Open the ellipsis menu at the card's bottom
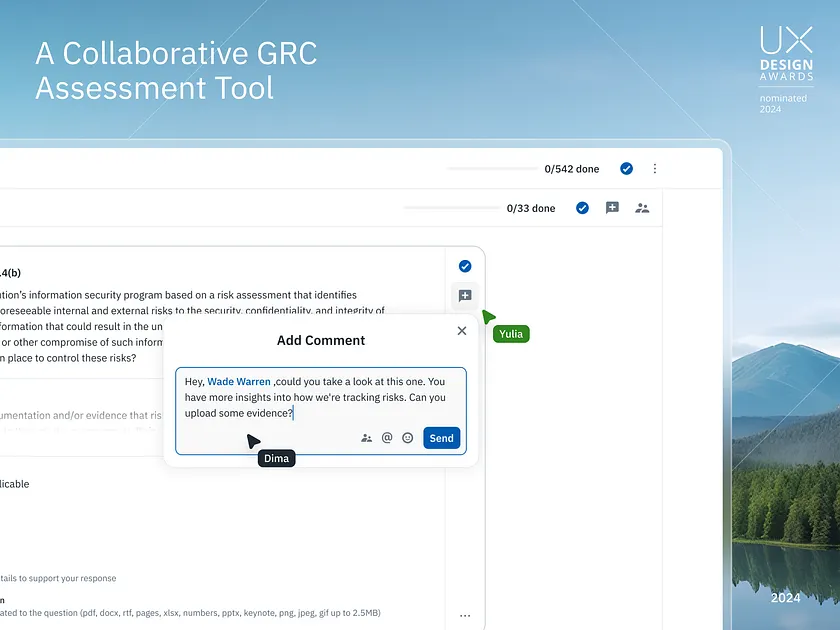 click(x=465, y=616)
